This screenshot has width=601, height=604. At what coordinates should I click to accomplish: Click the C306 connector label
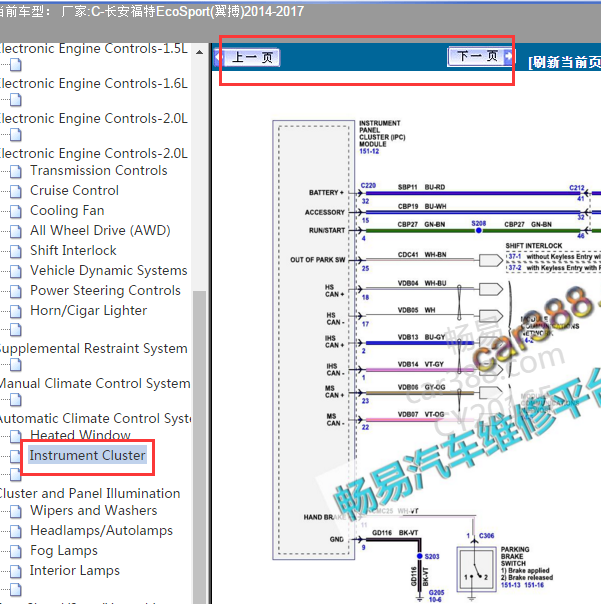click(486, 536)
